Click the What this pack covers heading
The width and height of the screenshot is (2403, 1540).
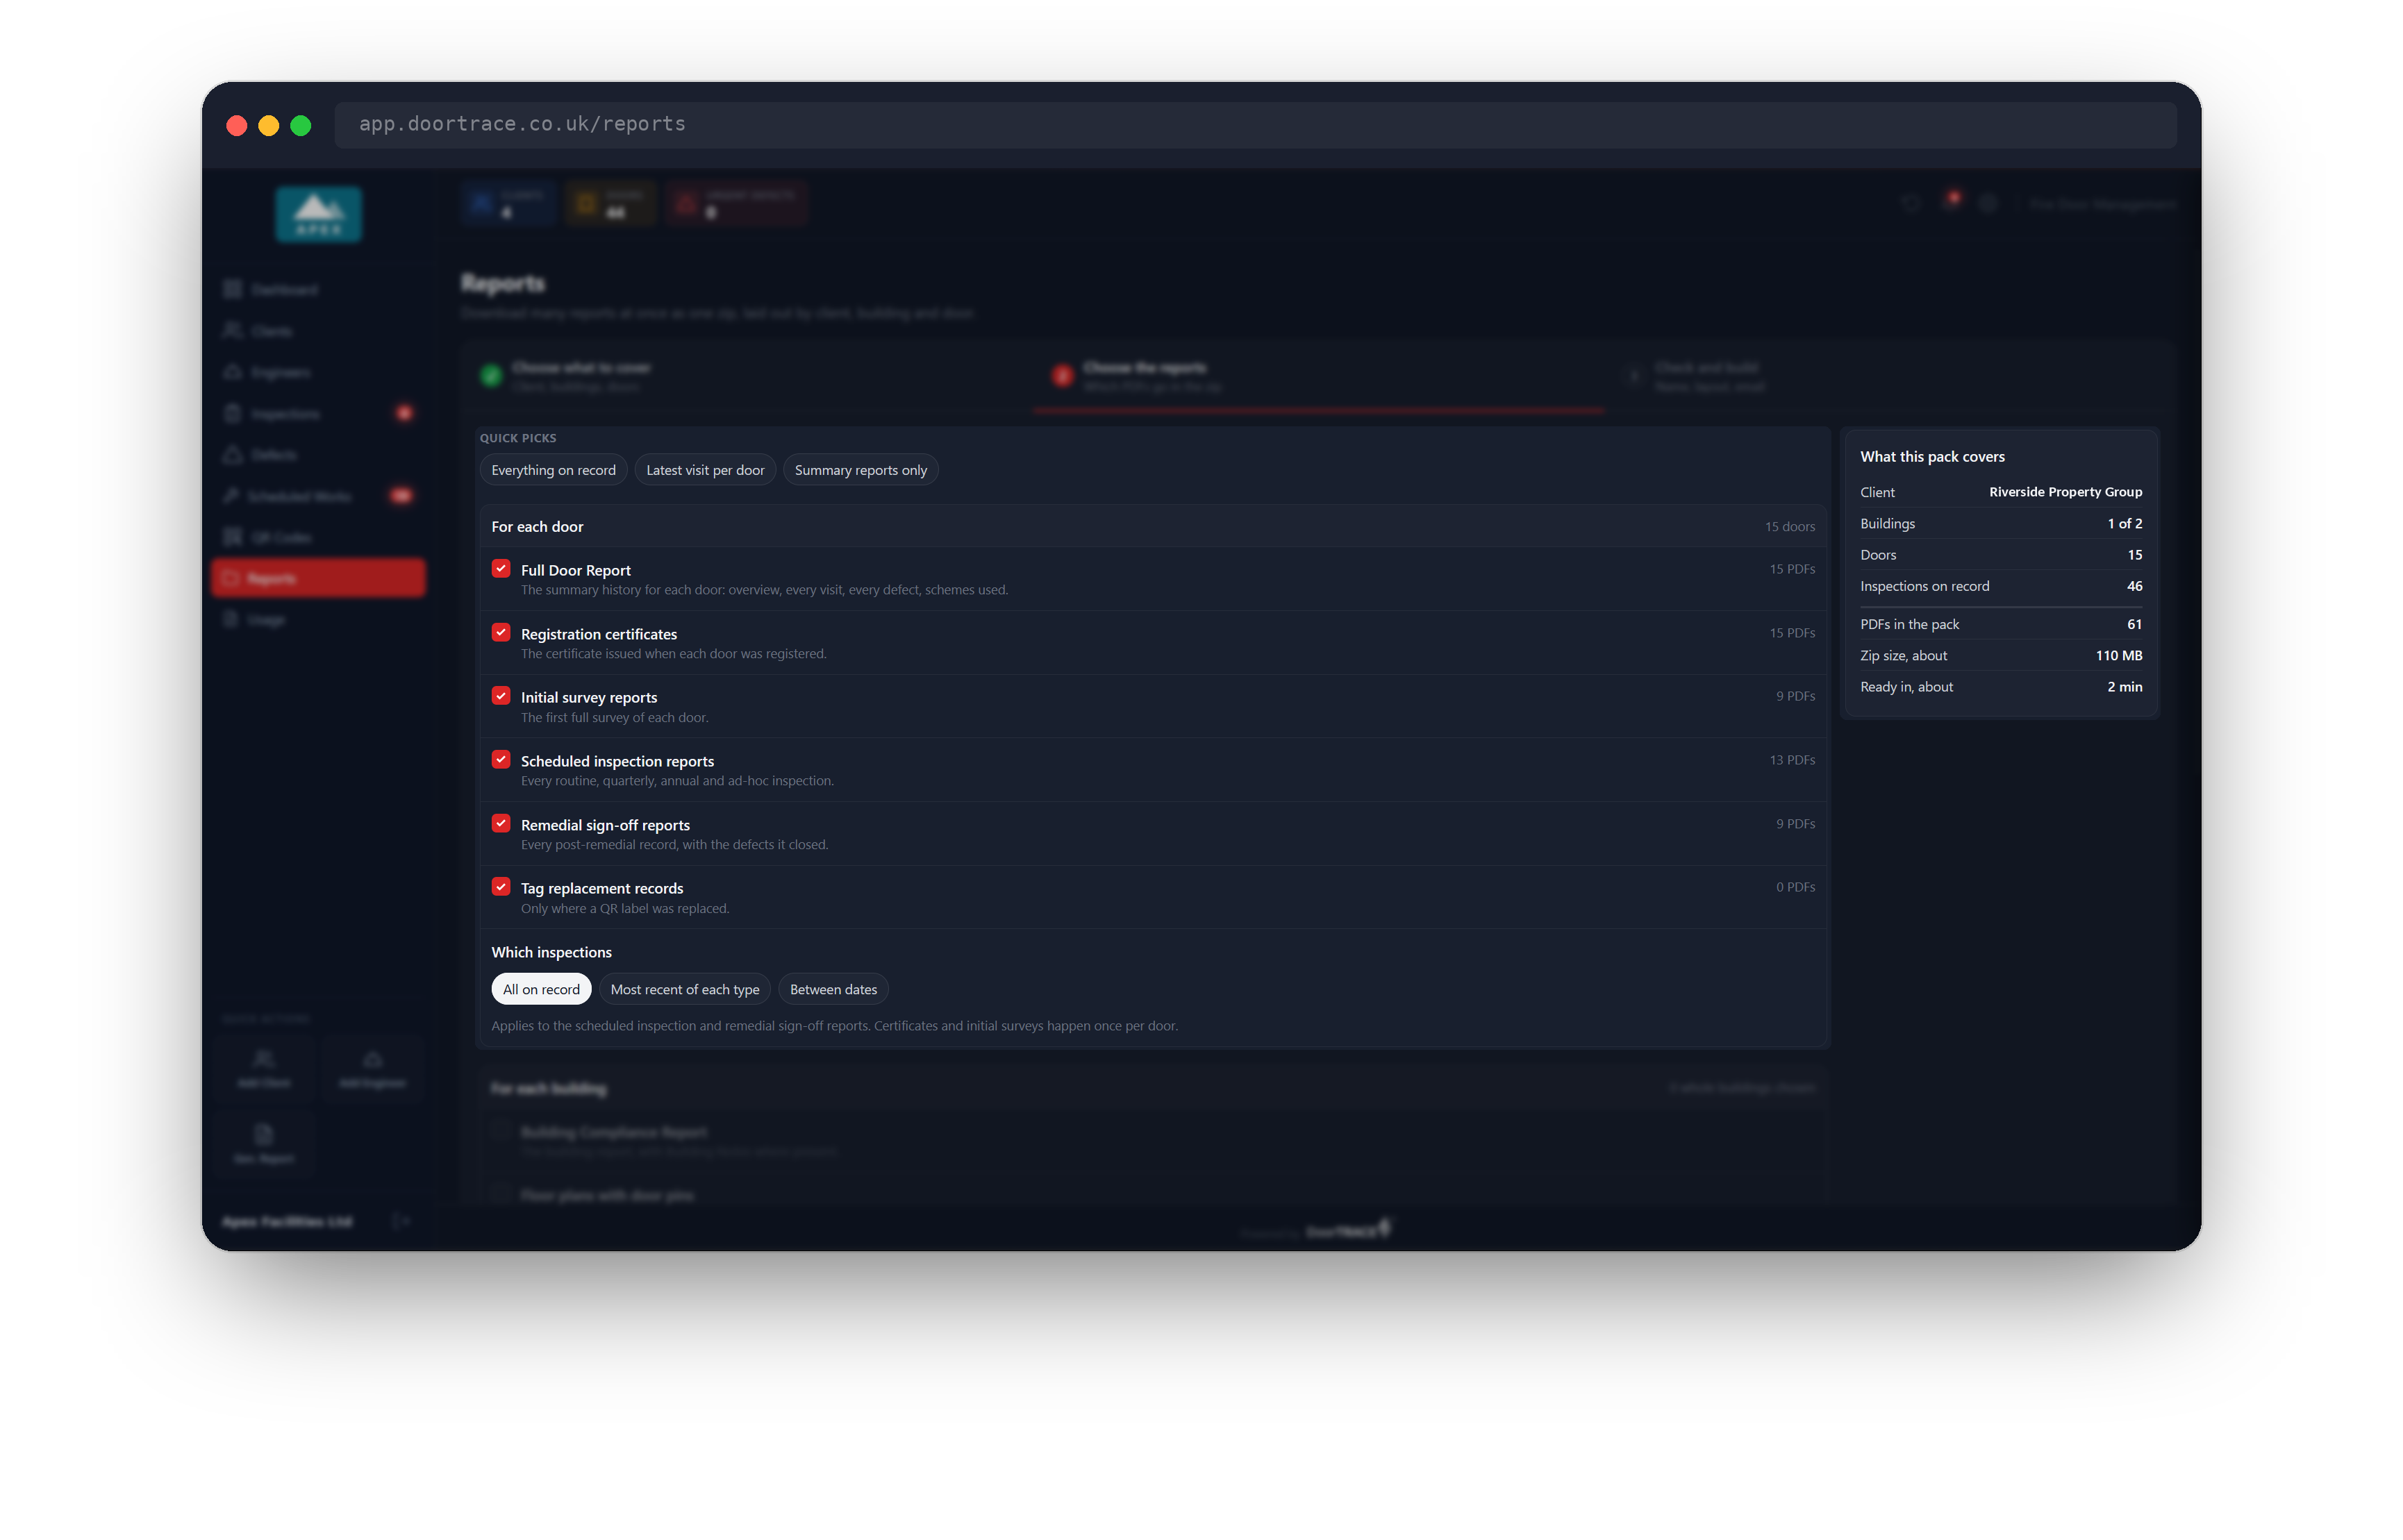[1932, 456]
